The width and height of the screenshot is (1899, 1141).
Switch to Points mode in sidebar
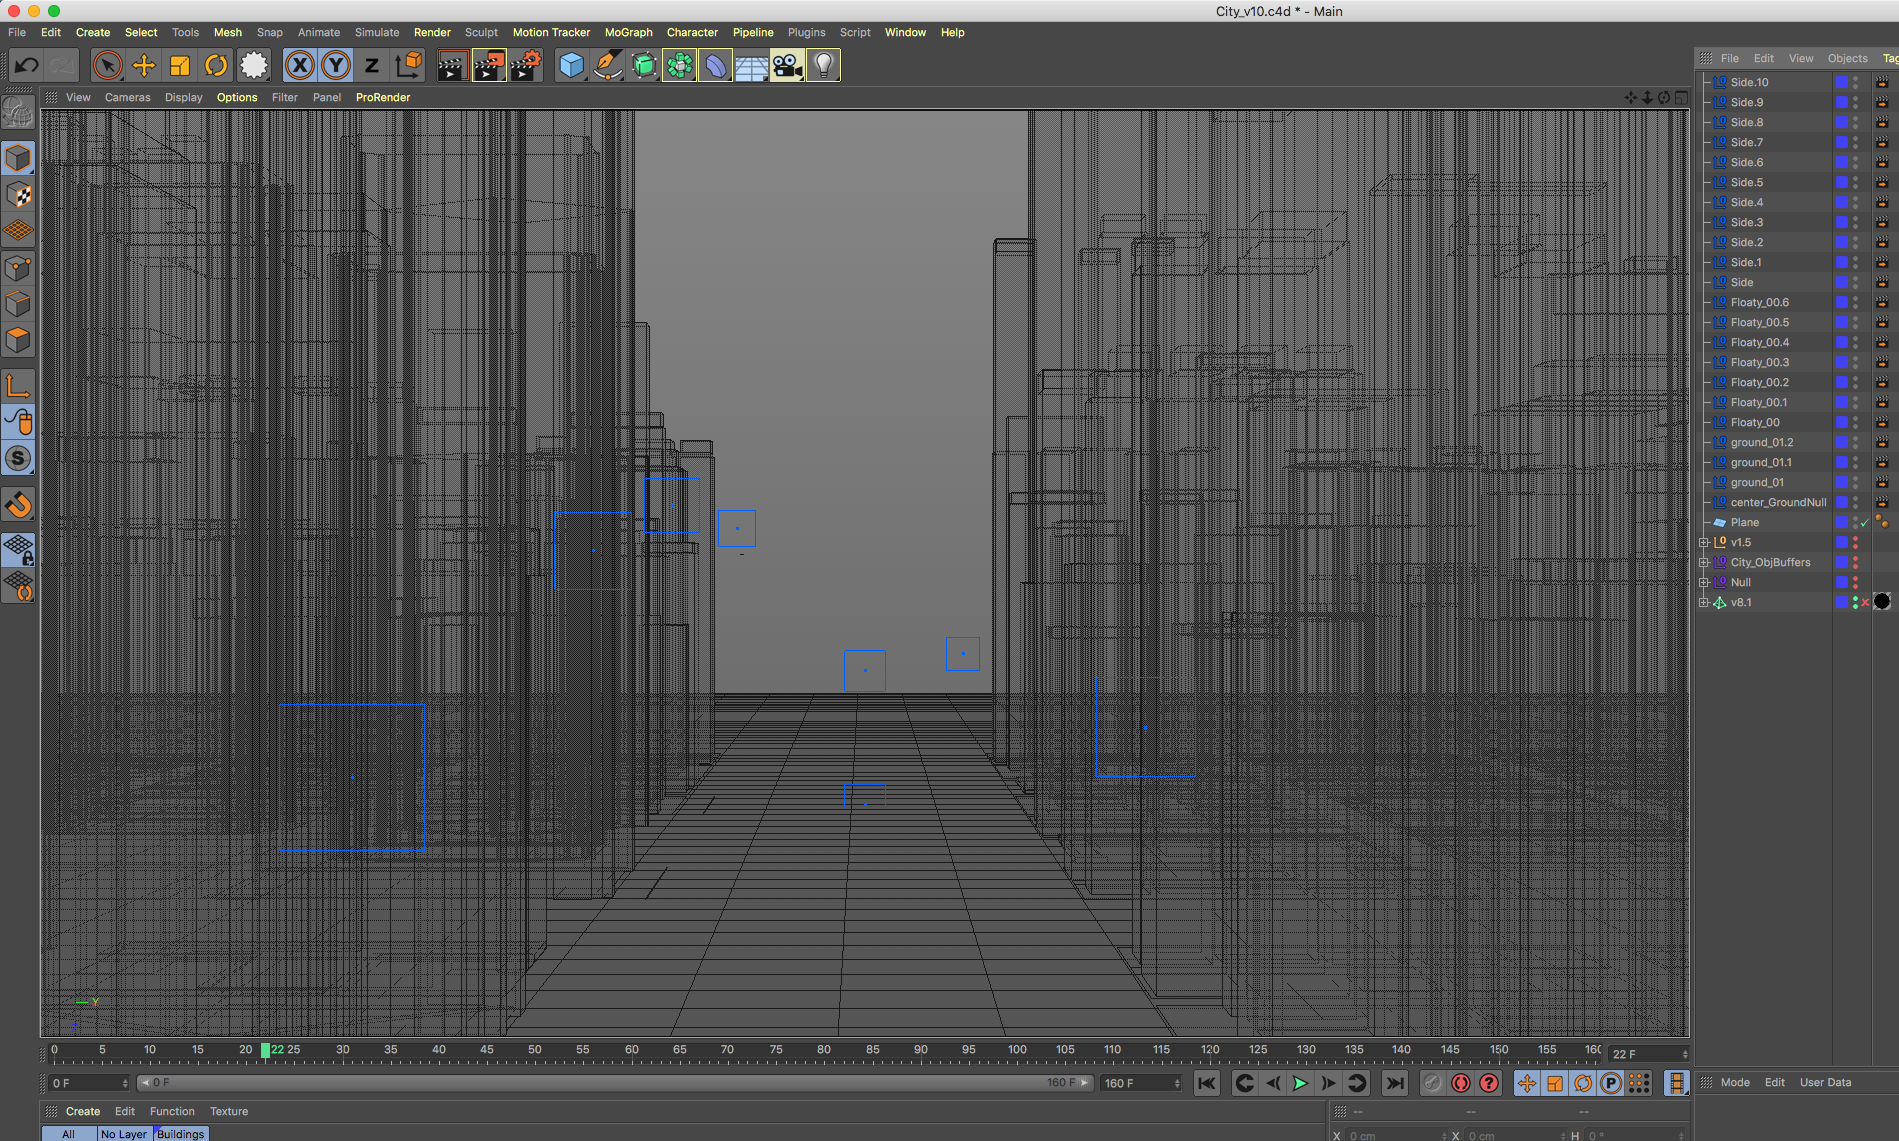[x=18, y=268]
